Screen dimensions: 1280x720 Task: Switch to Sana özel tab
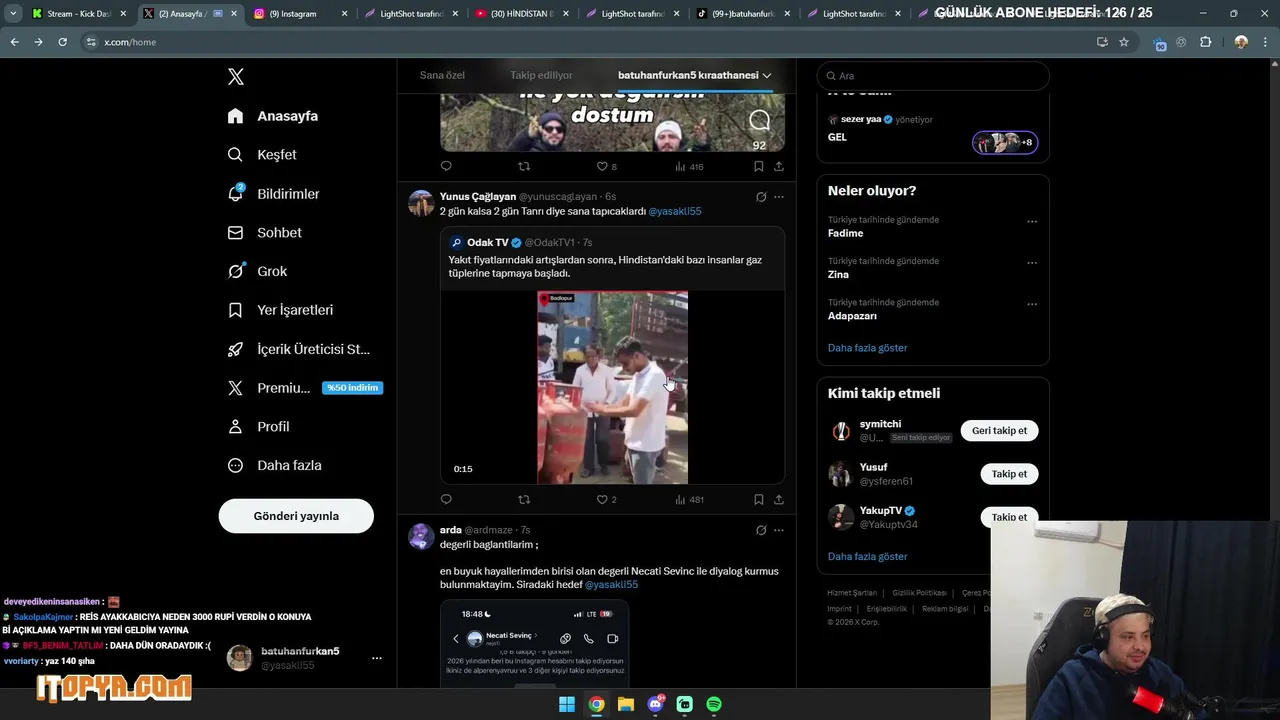[442, 75]
